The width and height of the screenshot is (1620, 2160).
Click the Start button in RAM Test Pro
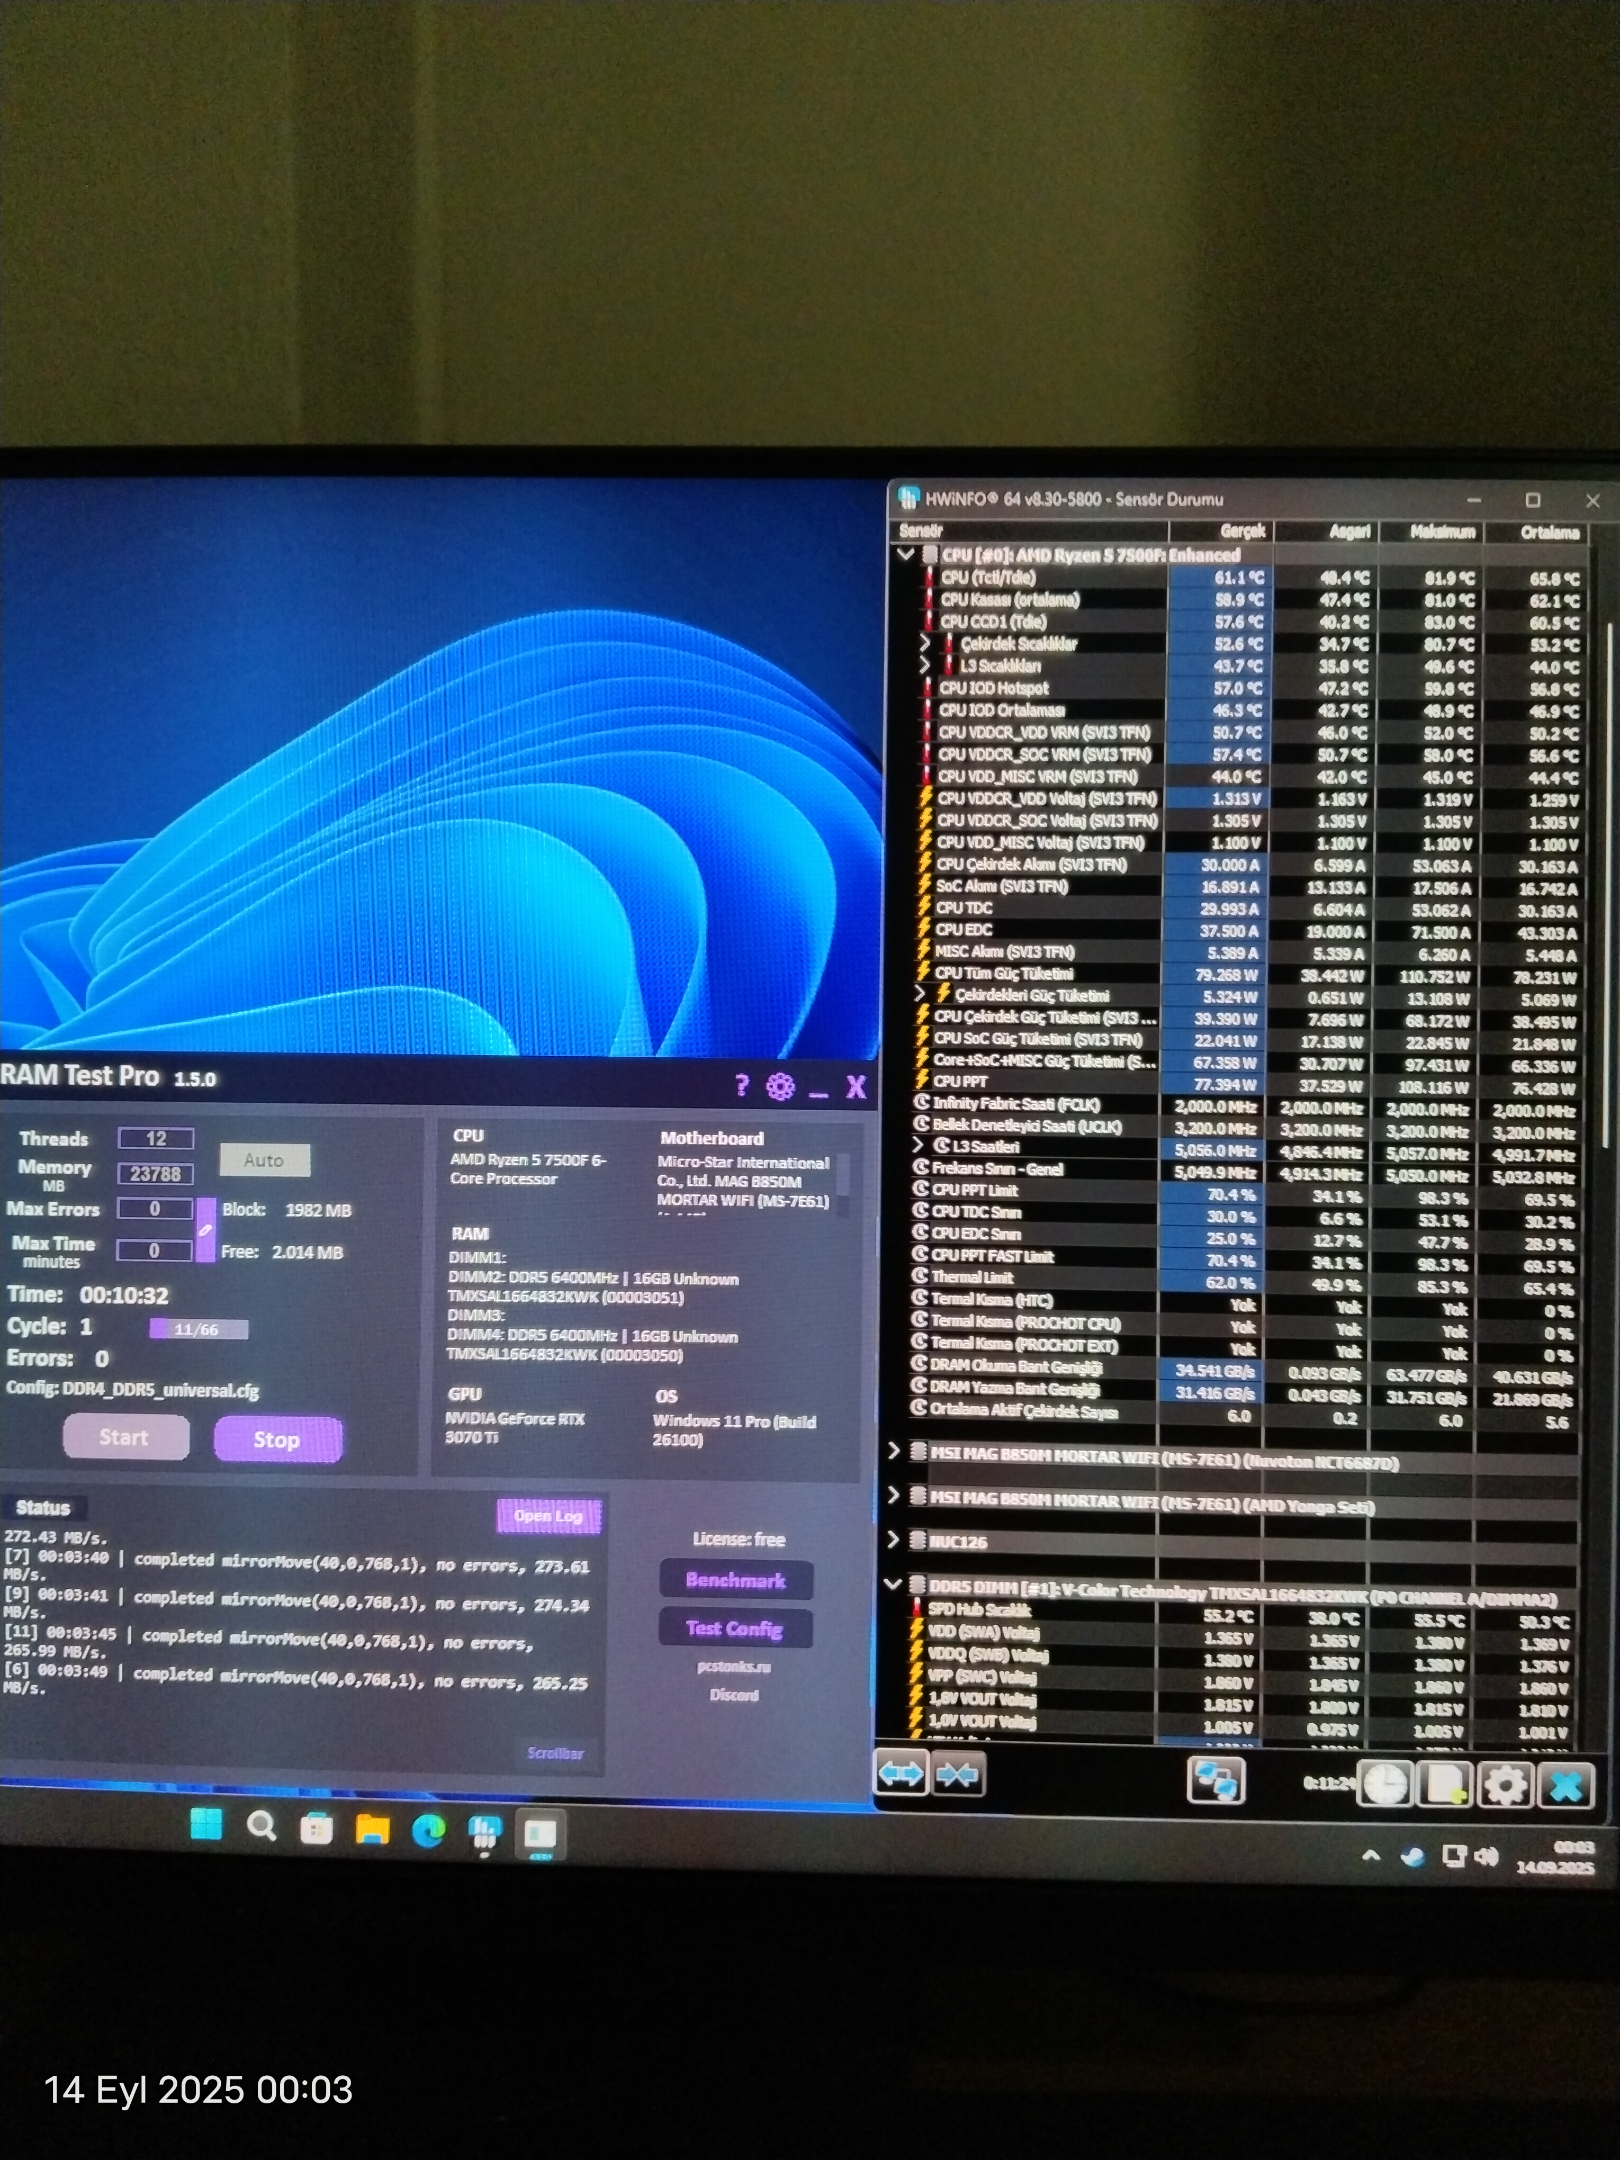tap(125, 1437)
